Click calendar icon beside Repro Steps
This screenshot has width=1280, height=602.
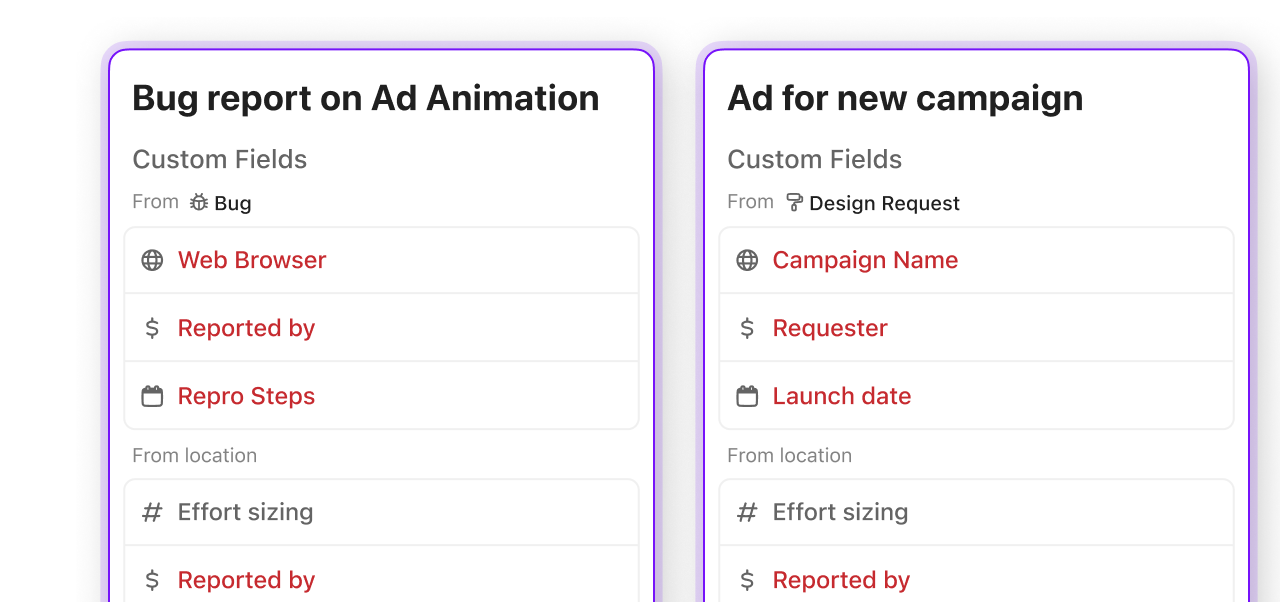coord(152,396)
